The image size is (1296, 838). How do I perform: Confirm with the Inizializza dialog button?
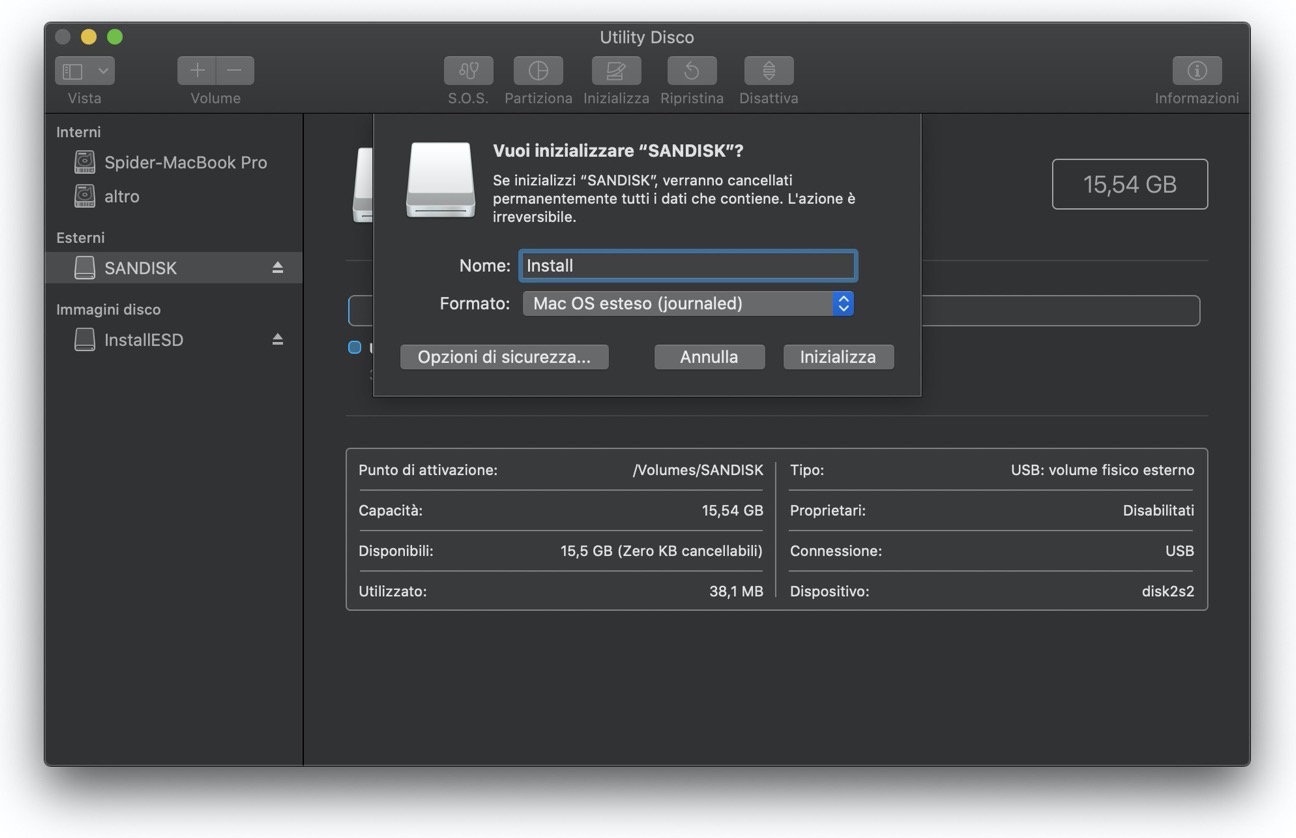837,357
